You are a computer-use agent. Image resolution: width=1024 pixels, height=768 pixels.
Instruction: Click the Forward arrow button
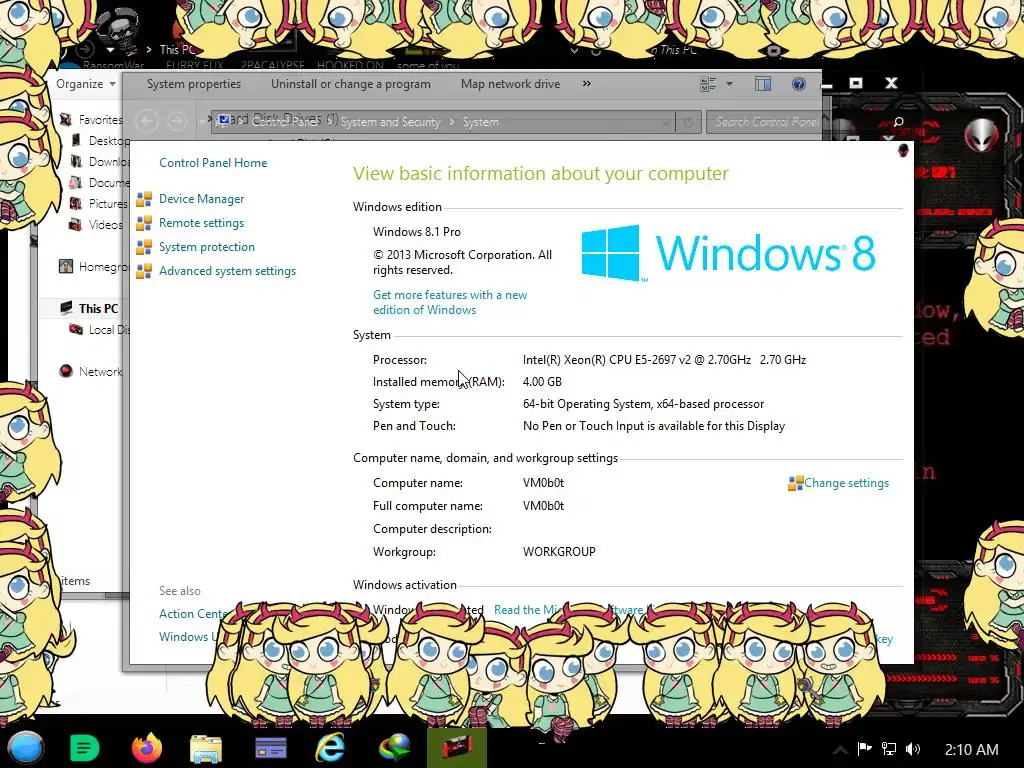tap(176, 121)
